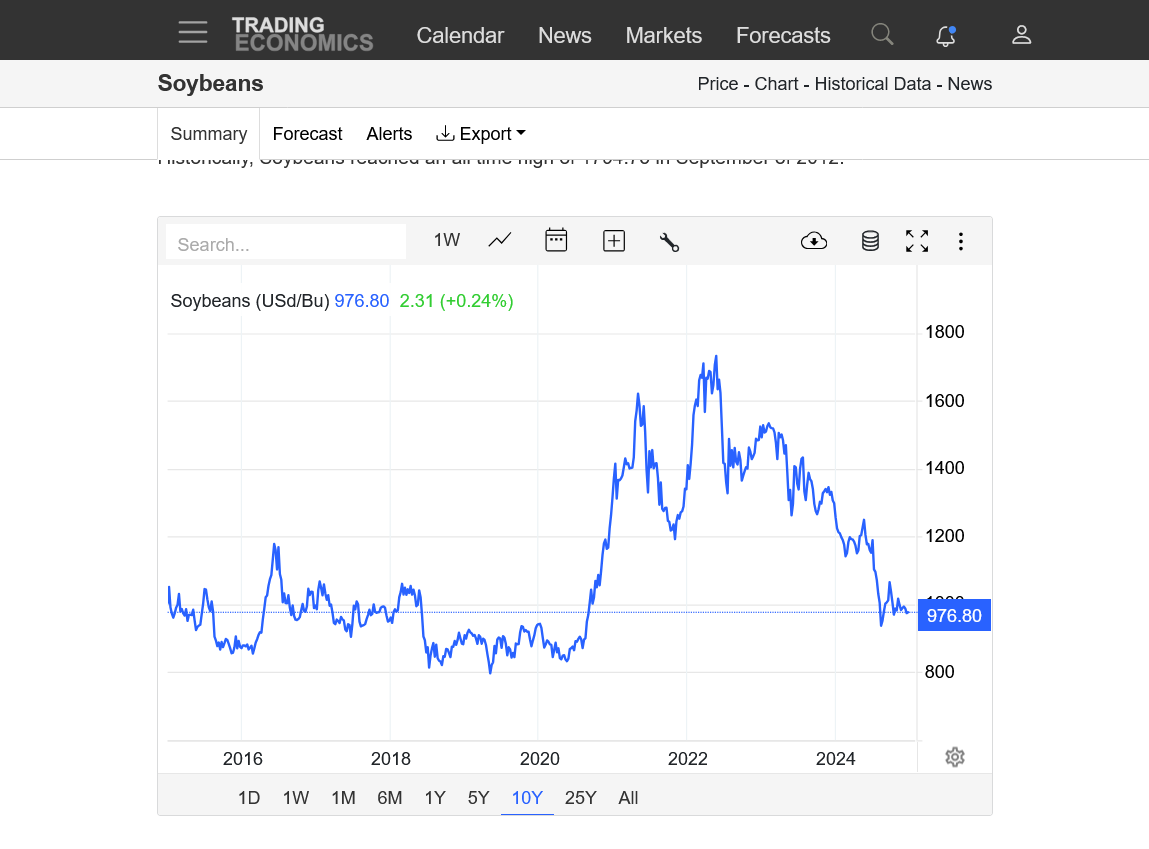The width and height of the screenshot is (1149, 849).
Task: Change chart type with line chart icon
Action: [x=500, y=240]
